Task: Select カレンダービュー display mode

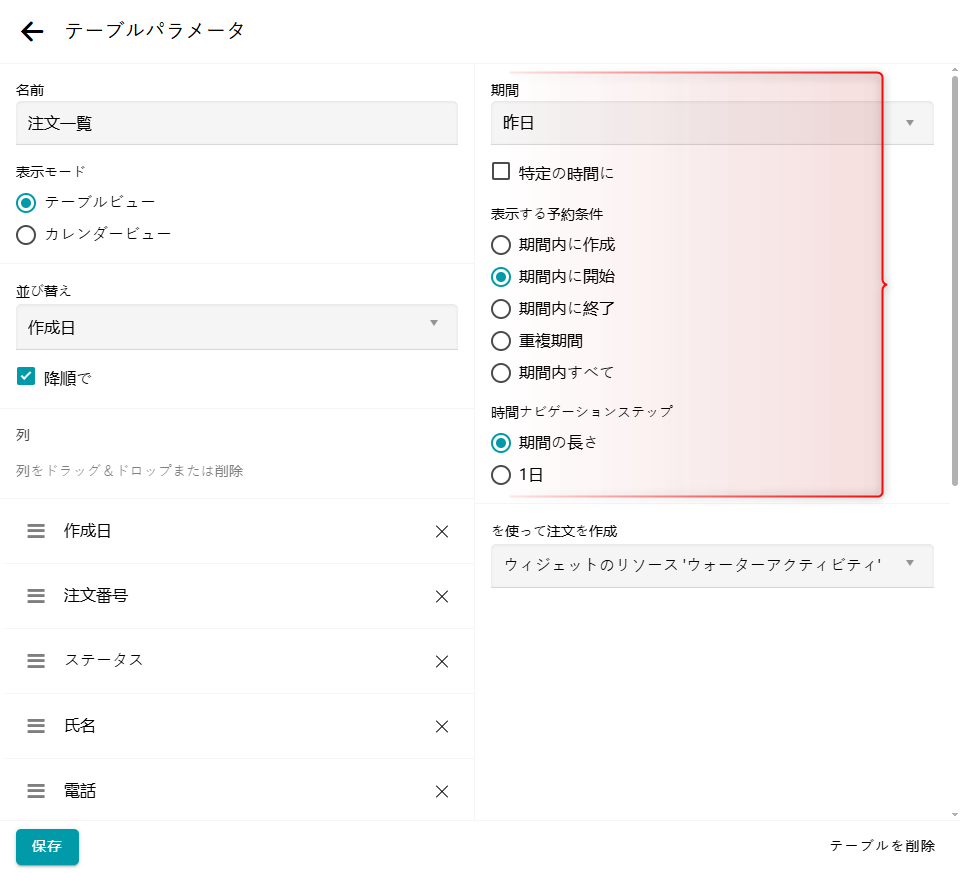Action: coord(27,235)
